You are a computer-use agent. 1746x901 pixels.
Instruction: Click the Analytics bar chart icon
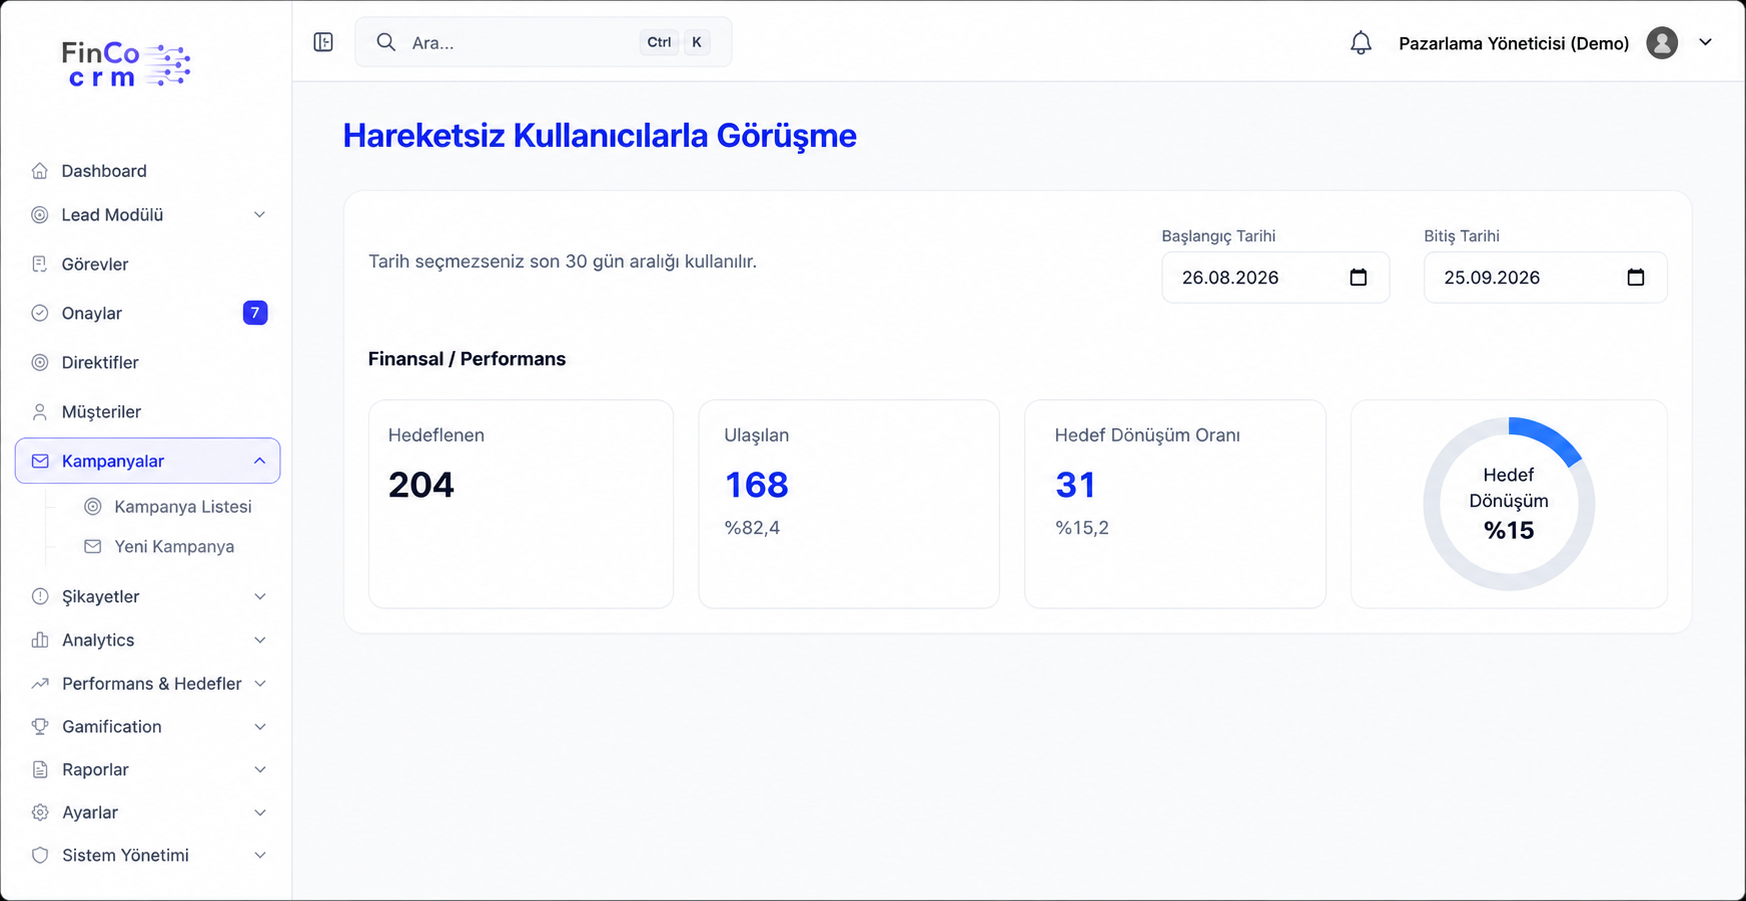coord(40,640)
